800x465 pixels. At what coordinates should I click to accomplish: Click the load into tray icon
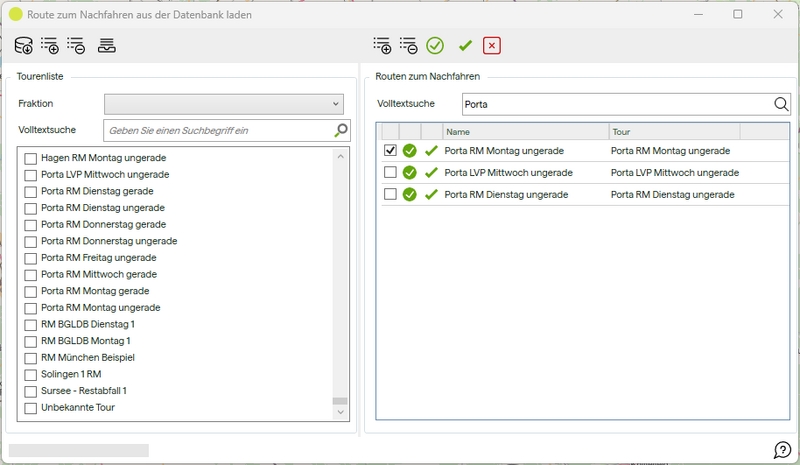click(x=107, y=45)
